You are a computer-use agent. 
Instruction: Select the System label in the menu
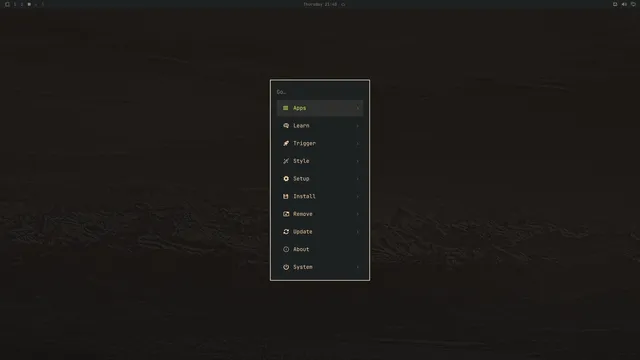click(302, 267)
